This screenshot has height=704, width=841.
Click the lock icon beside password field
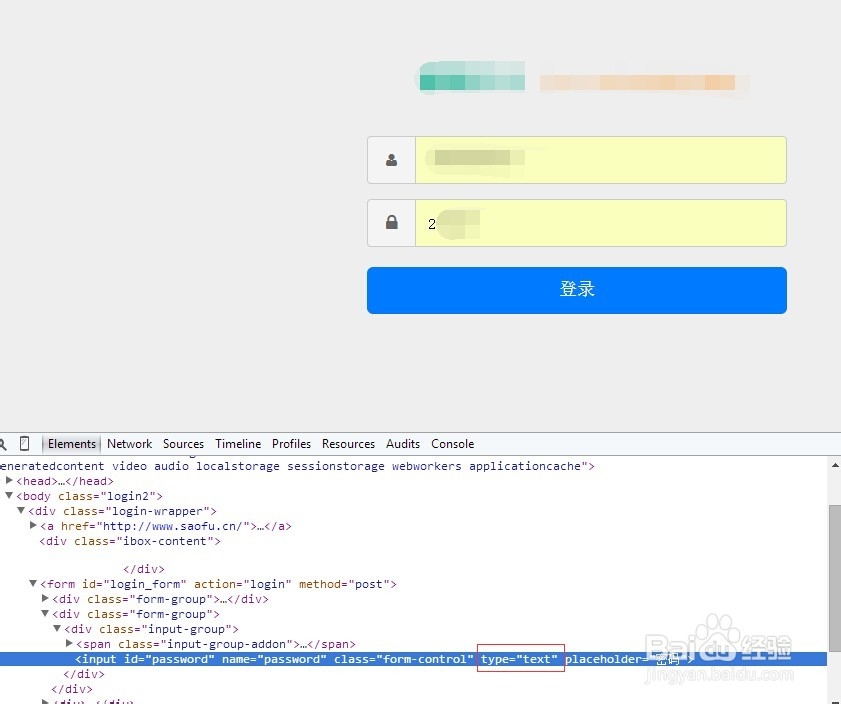click(x=392, y=222)
